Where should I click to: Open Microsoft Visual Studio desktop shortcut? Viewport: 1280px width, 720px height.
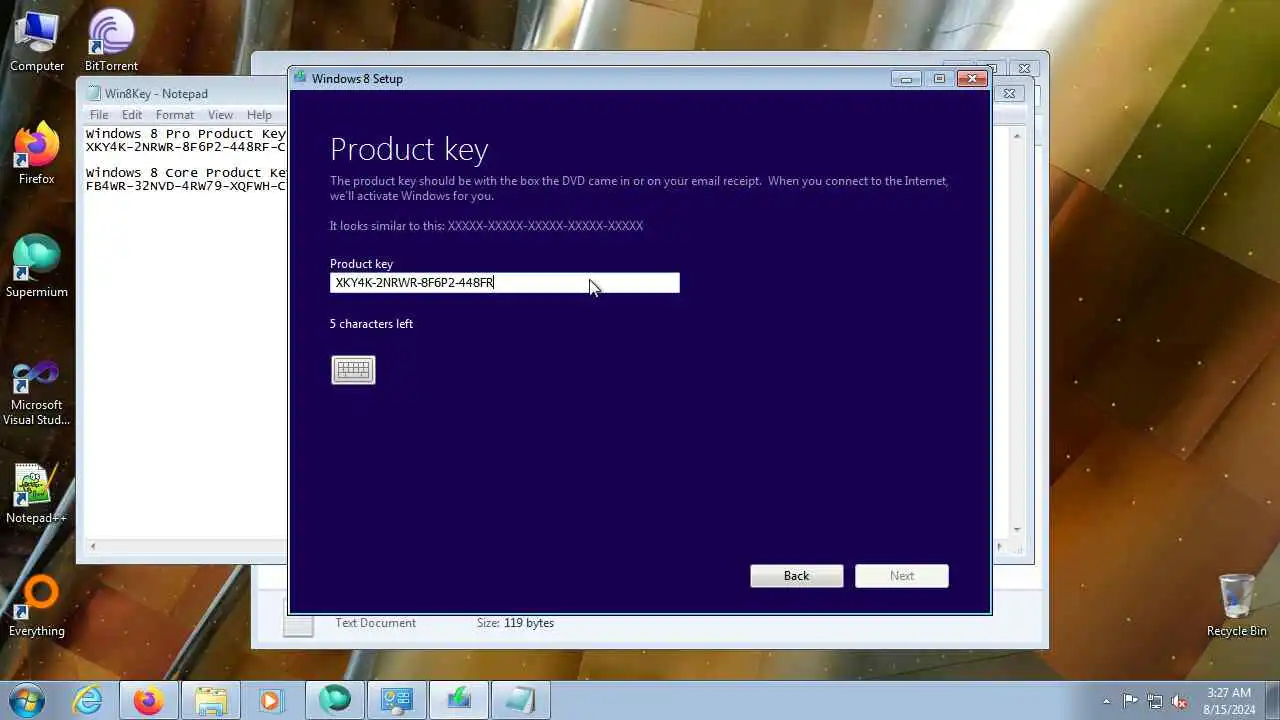(x=37, y=393)
